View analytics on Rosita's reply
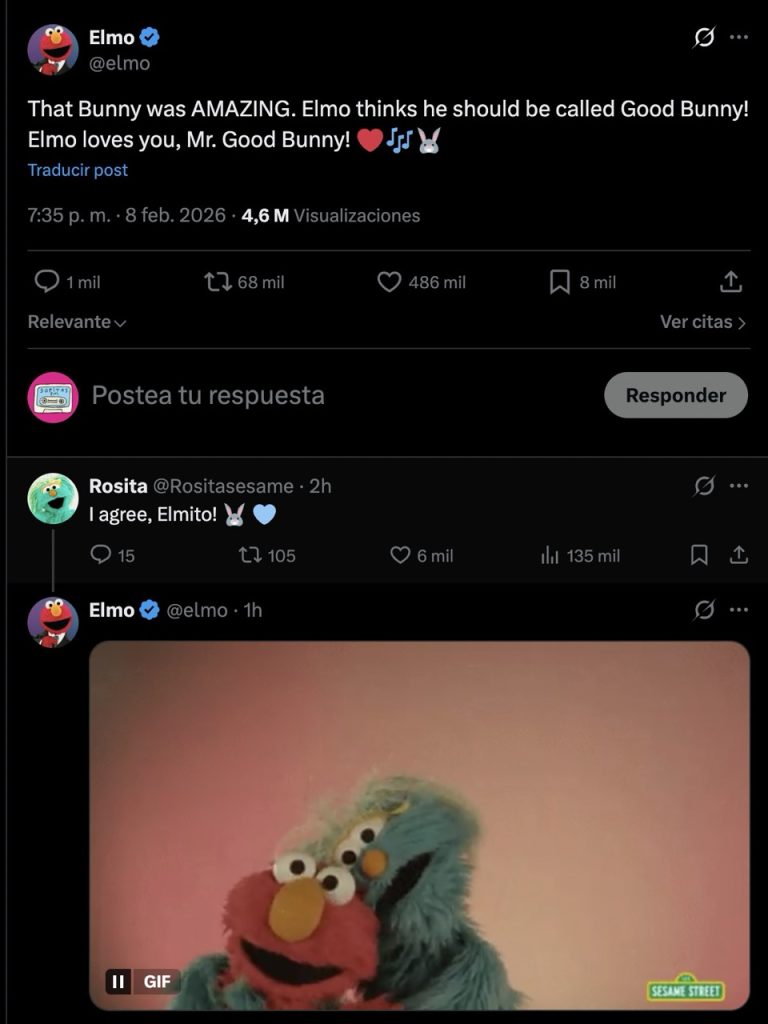Image resolution: width=768 pixels, height=1024 pixels. pyautogui.click(x=549, y=555)
